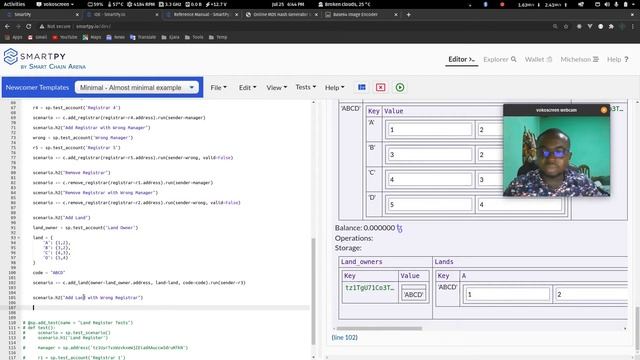This screenshot has width=640, height=360.
Task: Open the Apps bookmark shortcut
Action: click(x=14, y=37)
